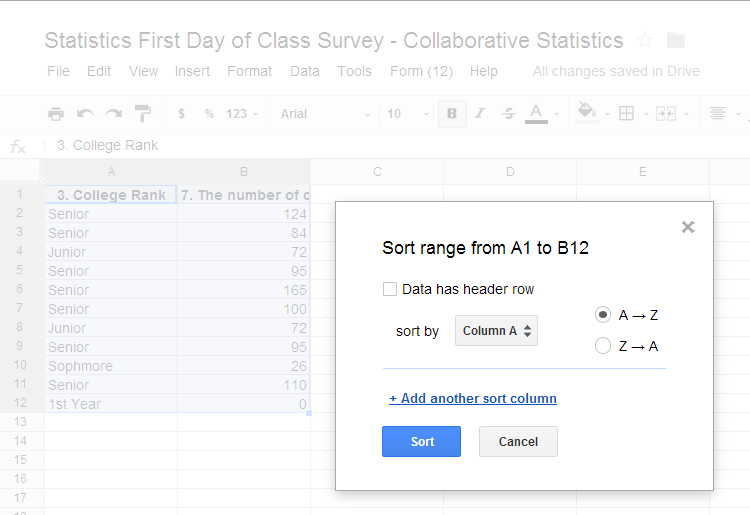This screenshot has width=750, height=515.
Task: Open the Edit menu
Action: [99, 71]
